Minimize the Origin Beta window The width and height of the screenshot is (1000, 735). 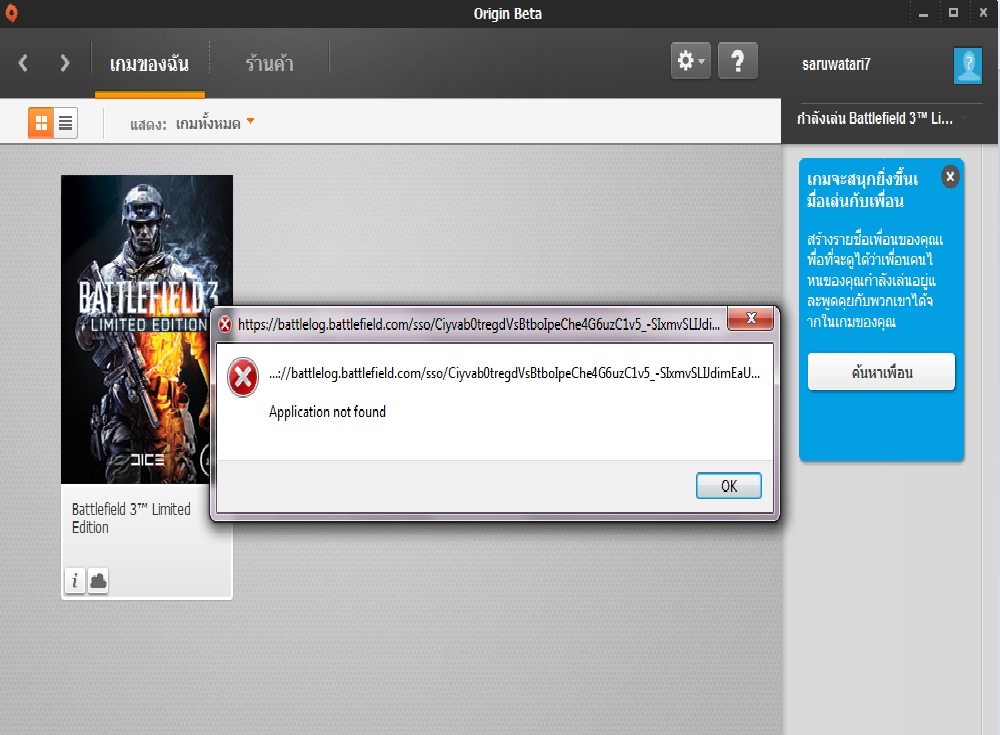(923, 13)
